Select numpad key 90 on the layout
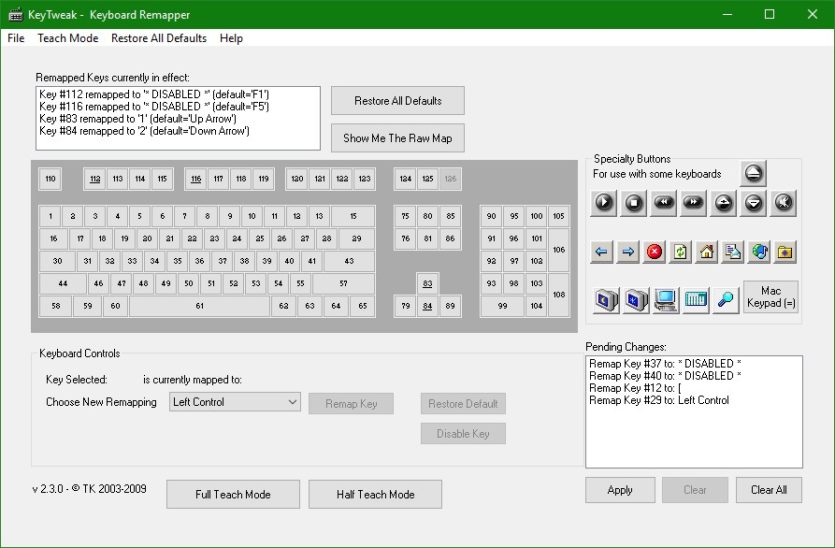This screenshot has width=835, height=548. 491,216
